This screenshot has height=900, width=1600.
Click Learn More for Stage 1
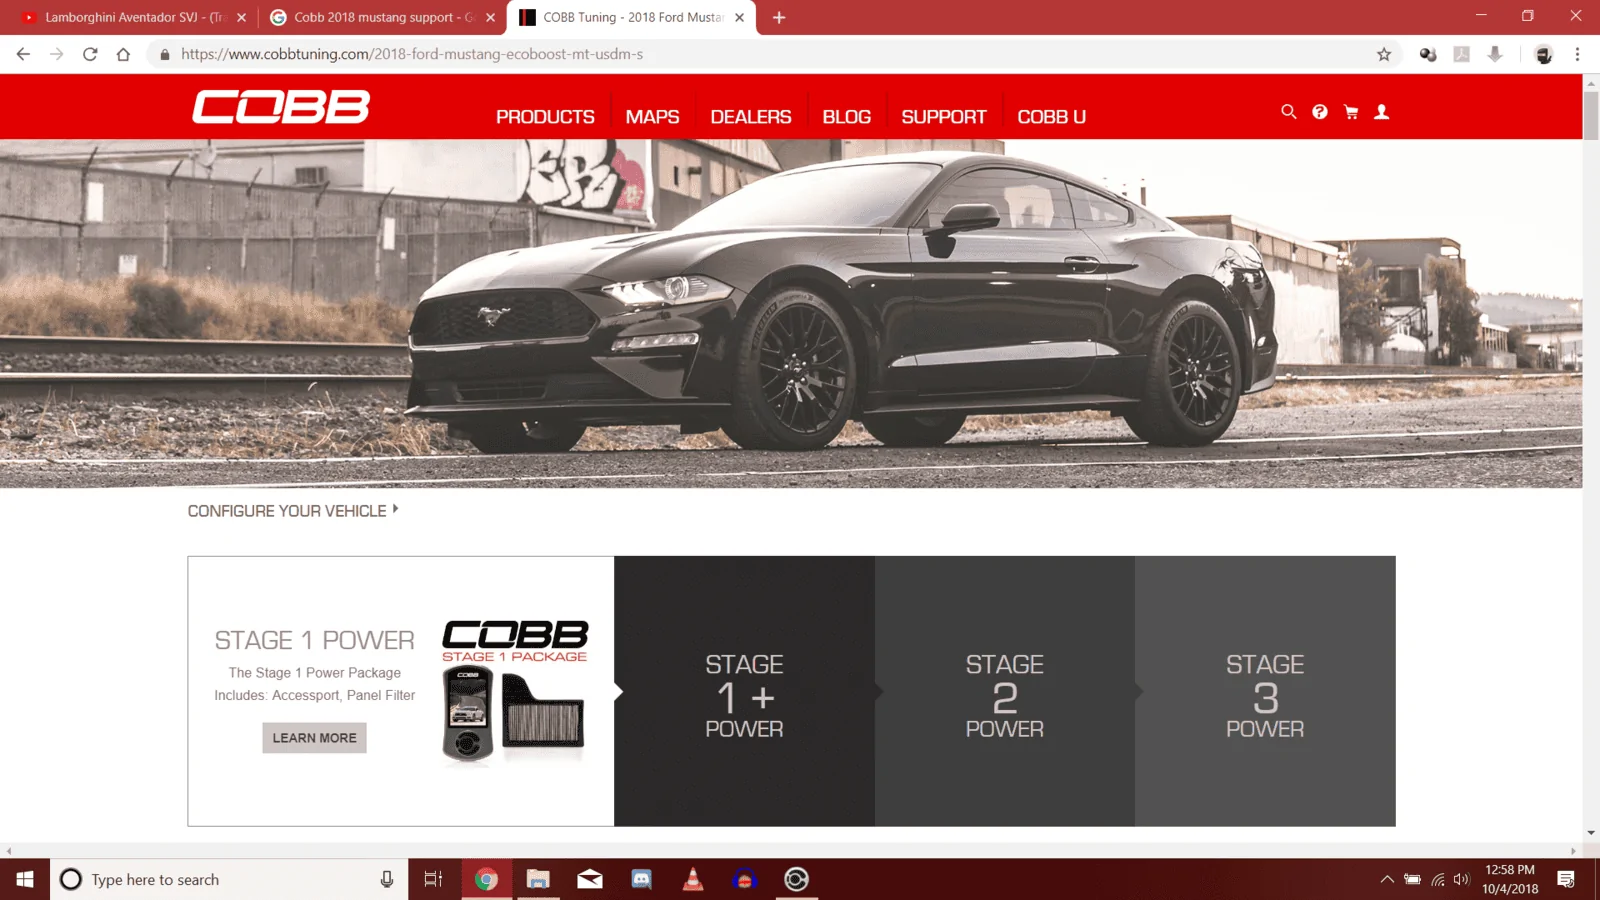pos(314,738)
